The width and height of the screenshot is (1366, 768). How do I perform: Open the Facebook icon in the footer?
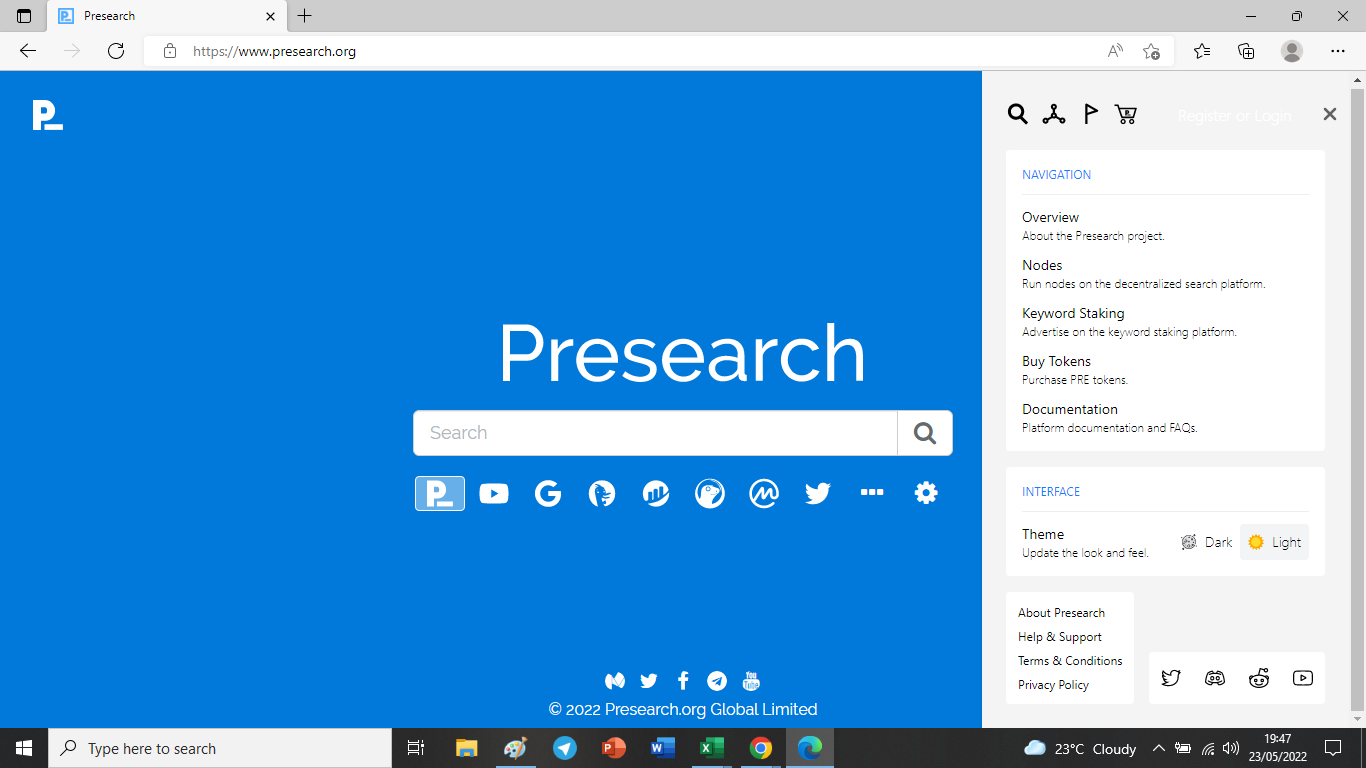(683, 681)
